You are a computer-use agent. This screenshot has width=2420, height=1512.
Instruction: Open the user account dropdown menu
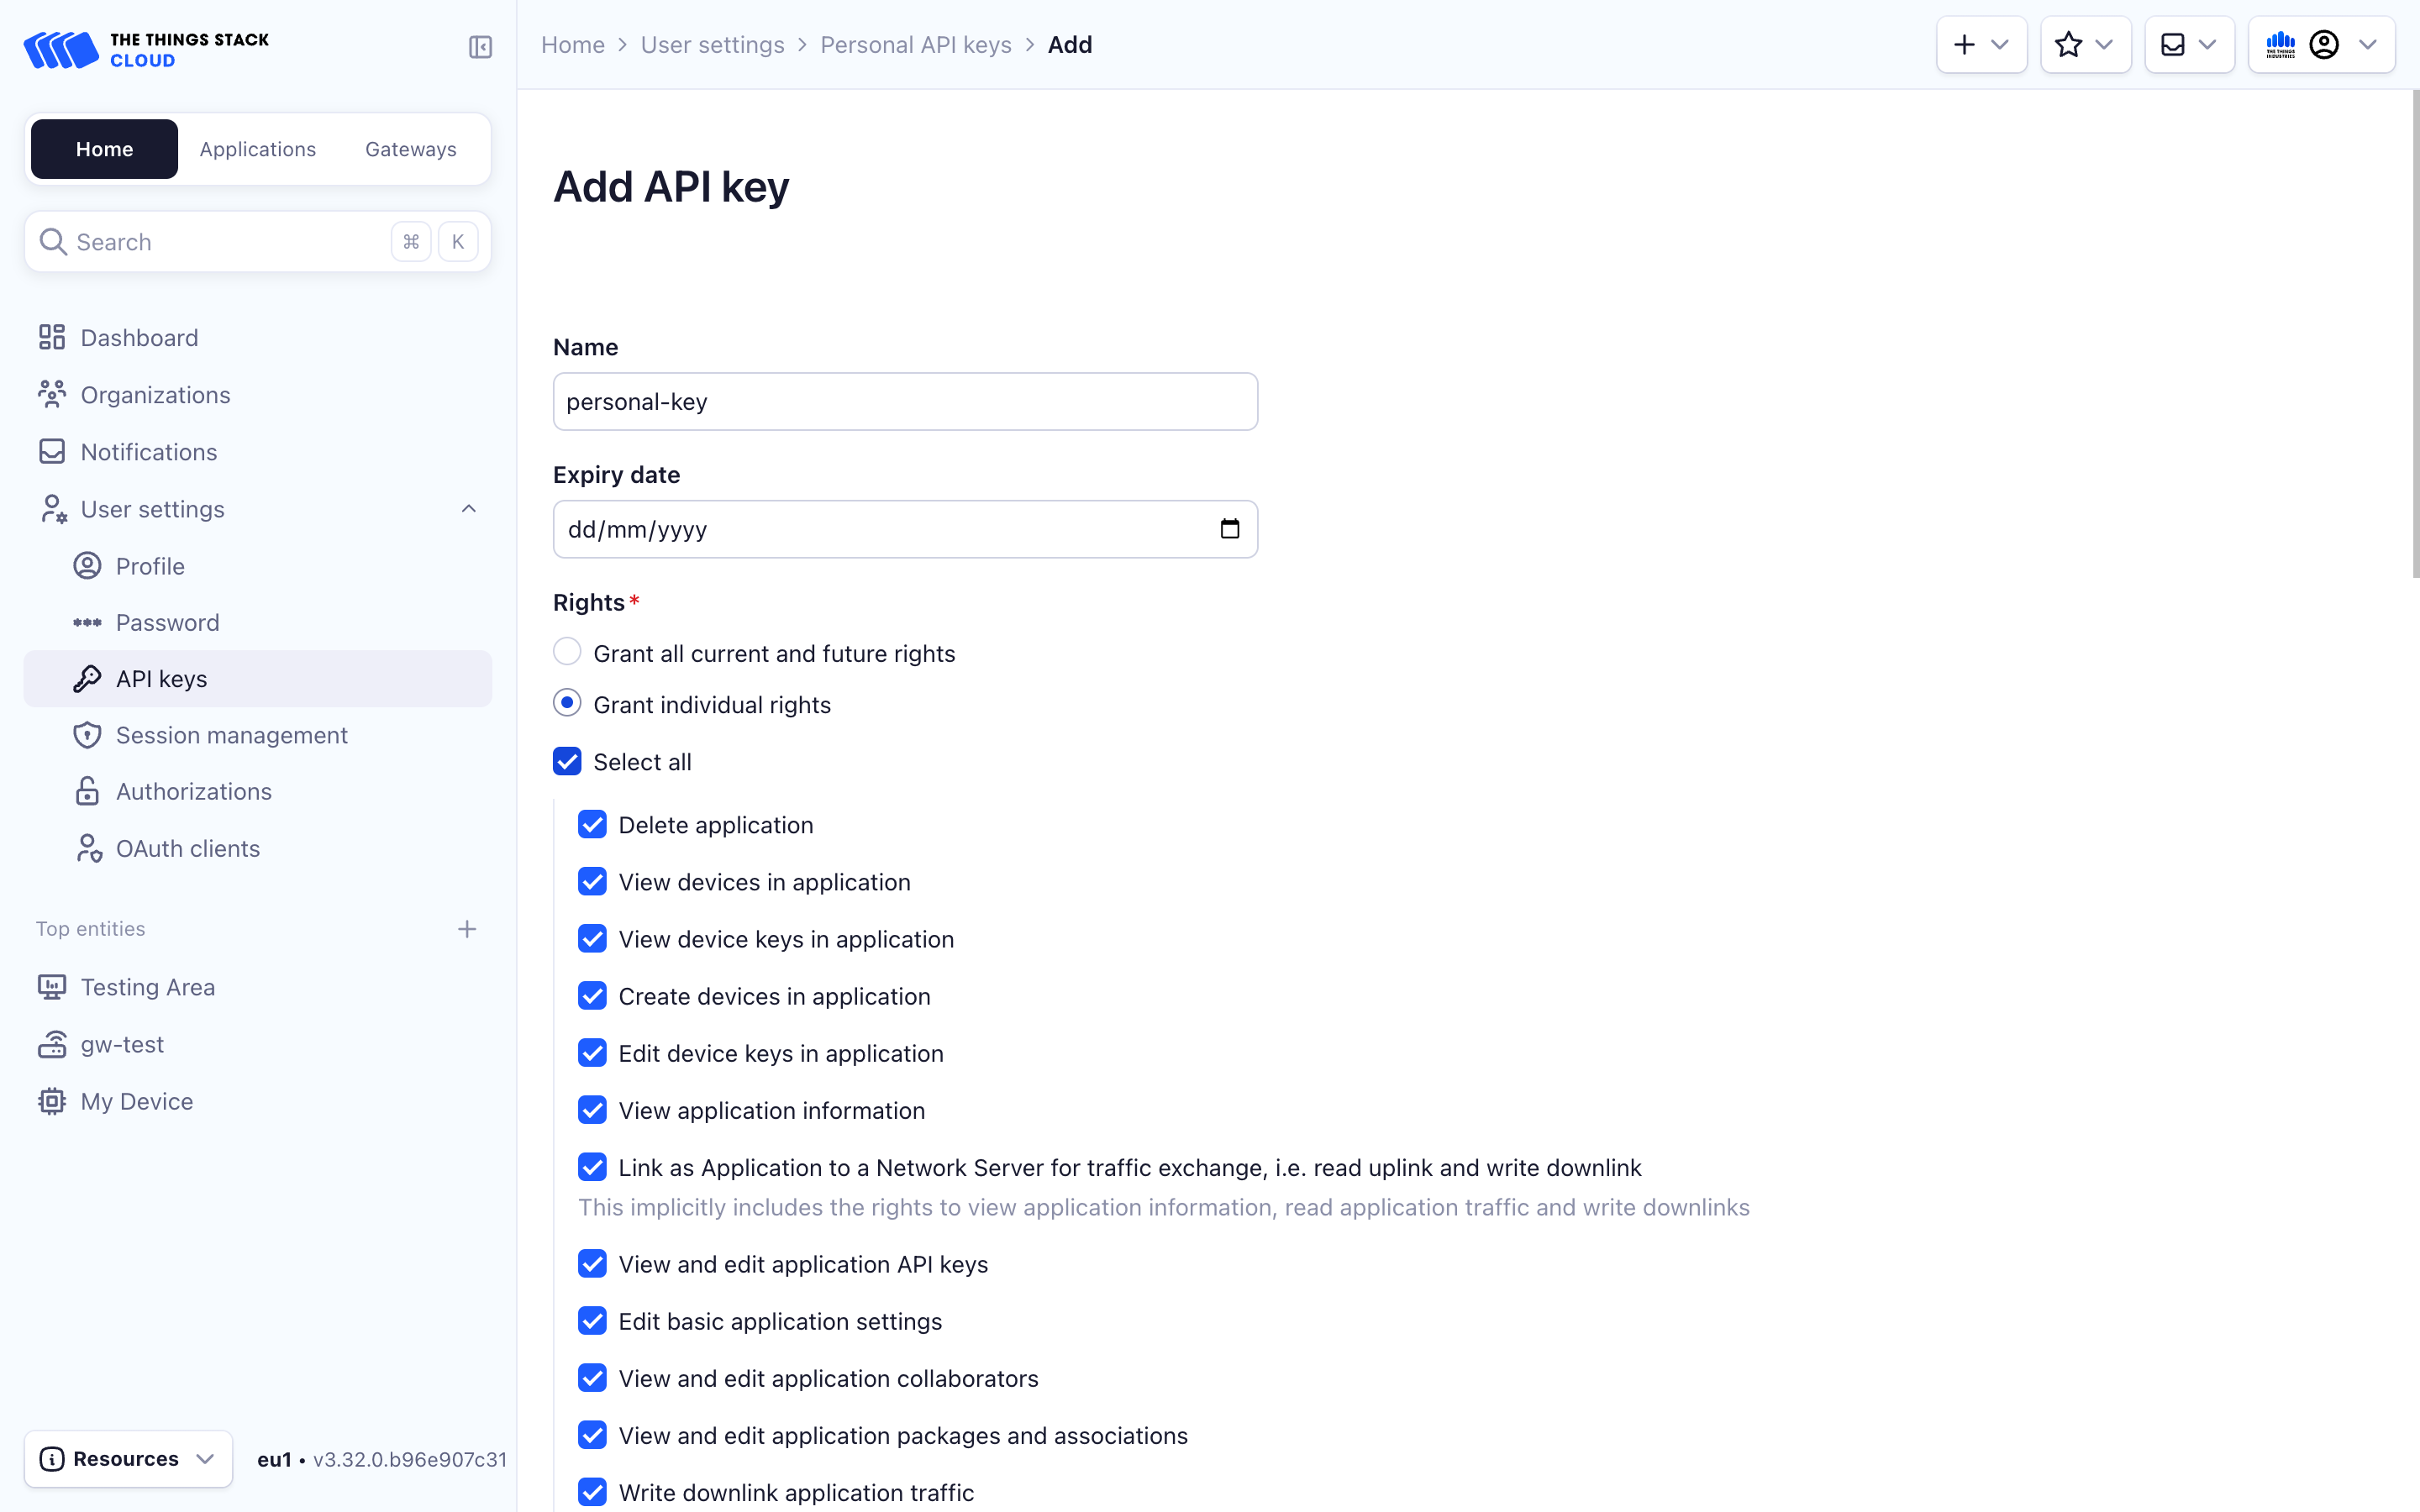pos(2321,45)
